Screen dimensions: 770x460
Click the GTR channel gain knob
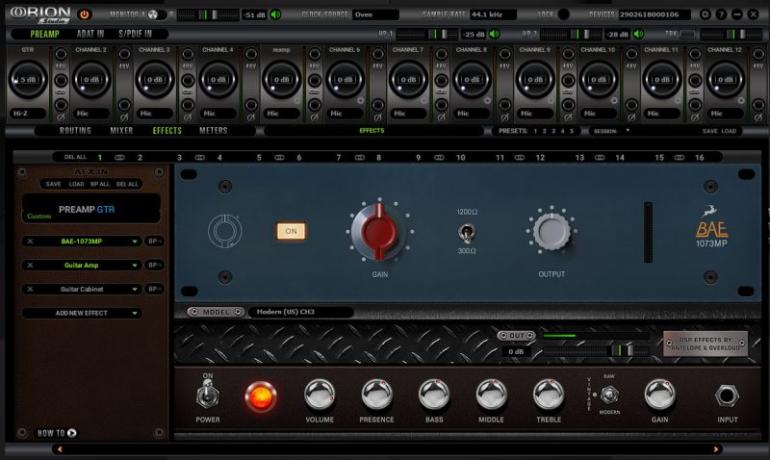(28, 80)
